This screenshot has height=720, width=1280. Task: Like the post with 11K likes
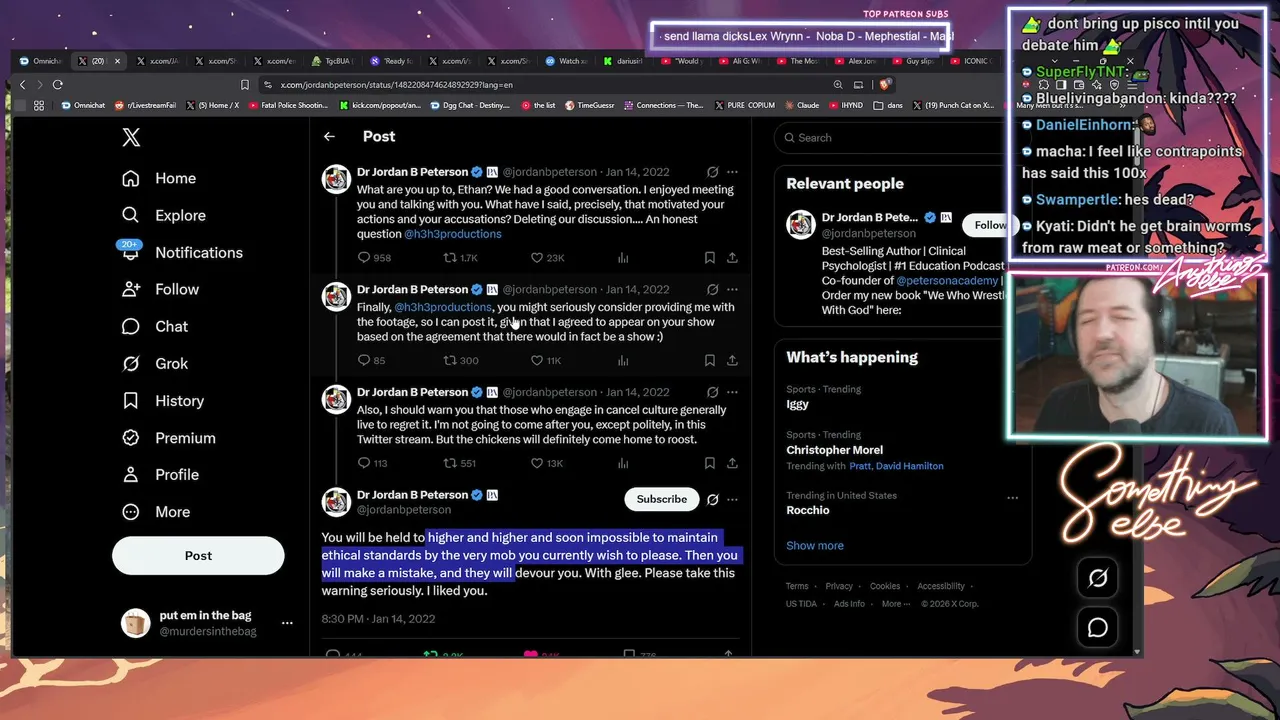click(x=537, y=360)
